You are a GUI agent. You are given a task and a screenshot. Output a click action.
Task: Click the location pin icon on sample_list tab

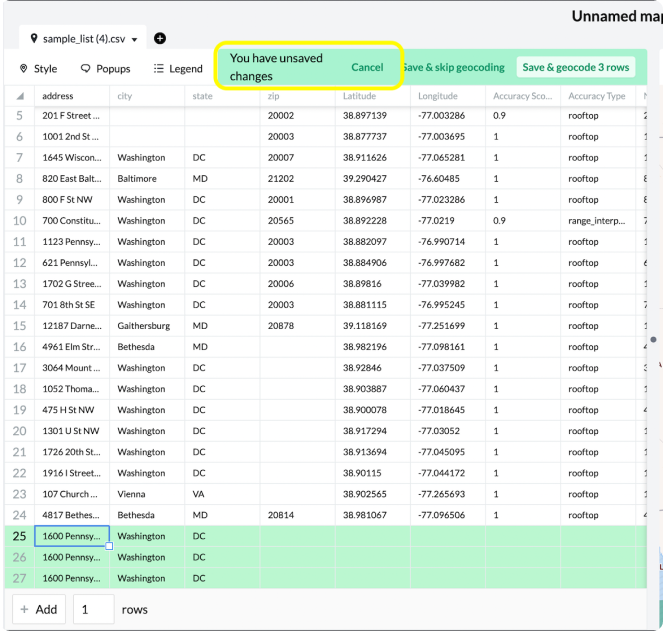point(34,38)
